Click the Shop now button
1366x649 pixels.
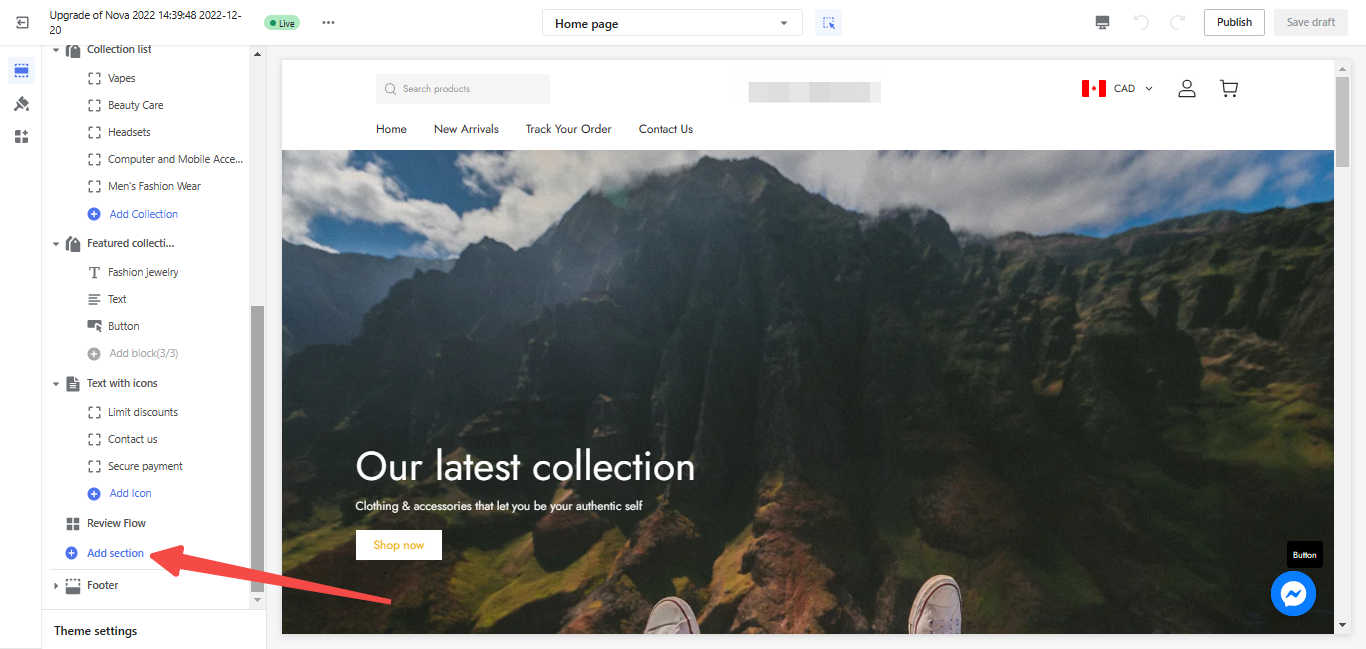pos(399,545)
